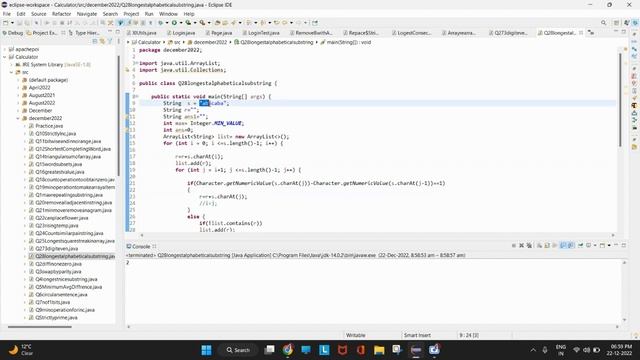Toggle Show Console on standard error change
Screen dimensions: 640x360
click(x=570, y=245)
